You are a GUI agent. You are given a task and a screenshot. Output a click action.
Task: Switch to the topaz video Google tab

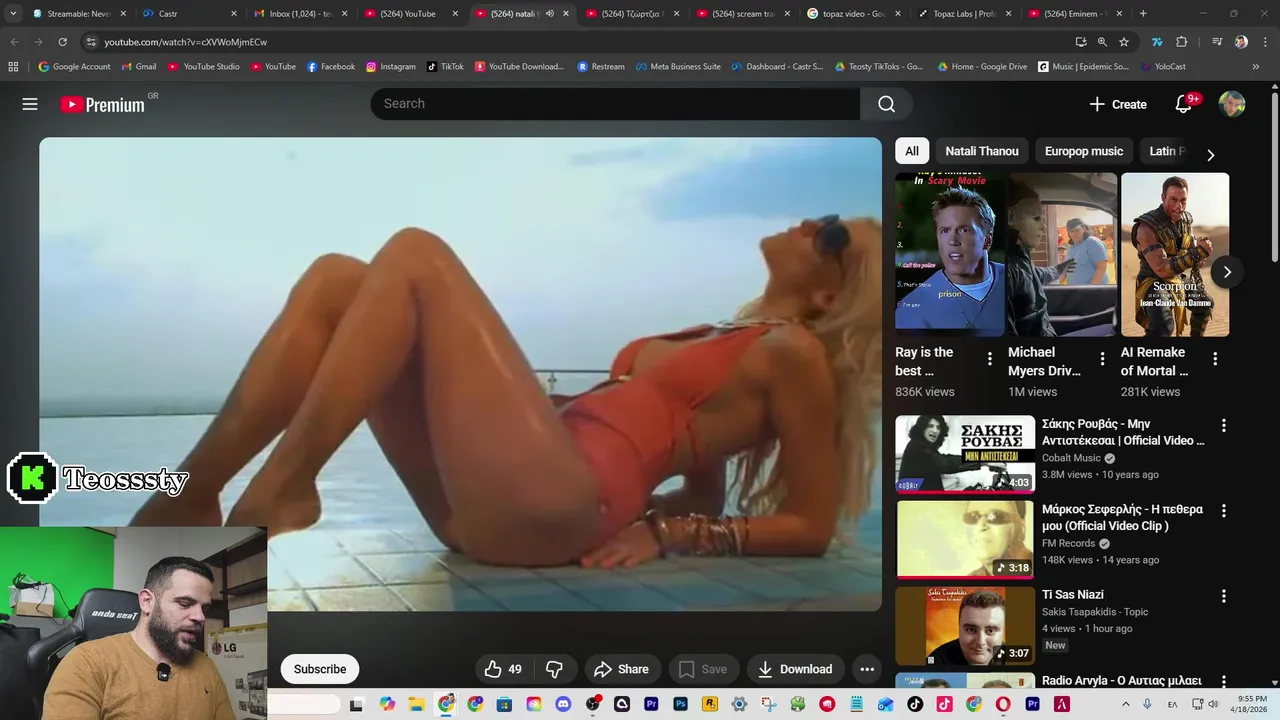[853, 14]
